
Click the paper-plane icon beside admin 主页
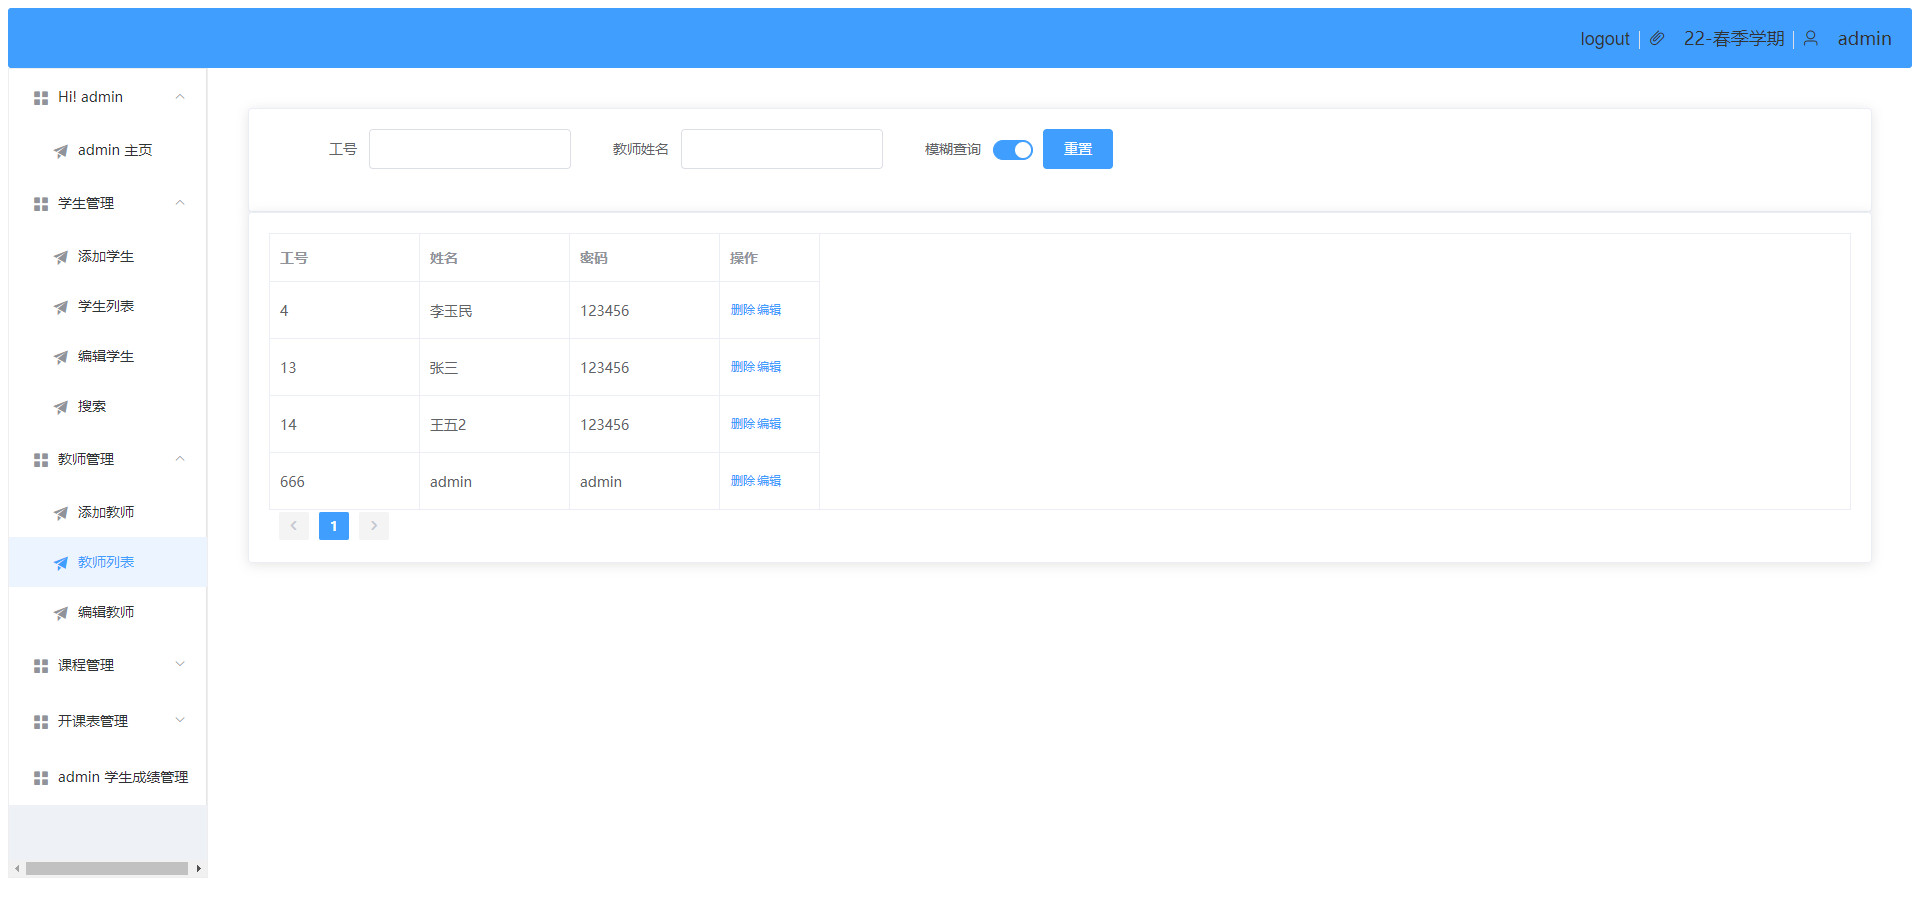pyautogui.click(x=61, y=151)
